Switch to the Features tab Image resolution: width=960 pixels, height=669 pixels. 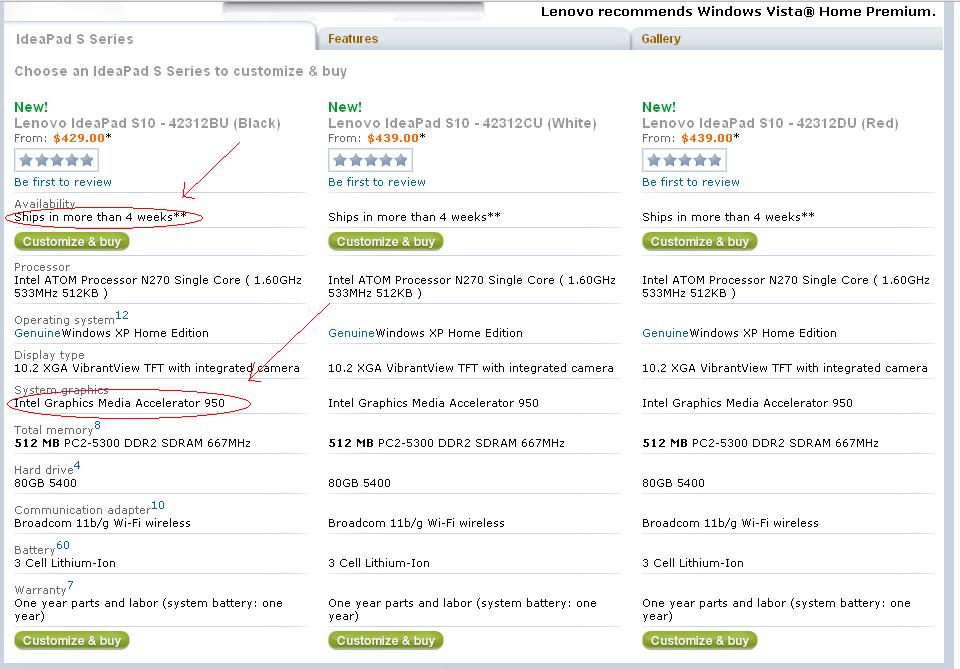click(x=353, y=39)
